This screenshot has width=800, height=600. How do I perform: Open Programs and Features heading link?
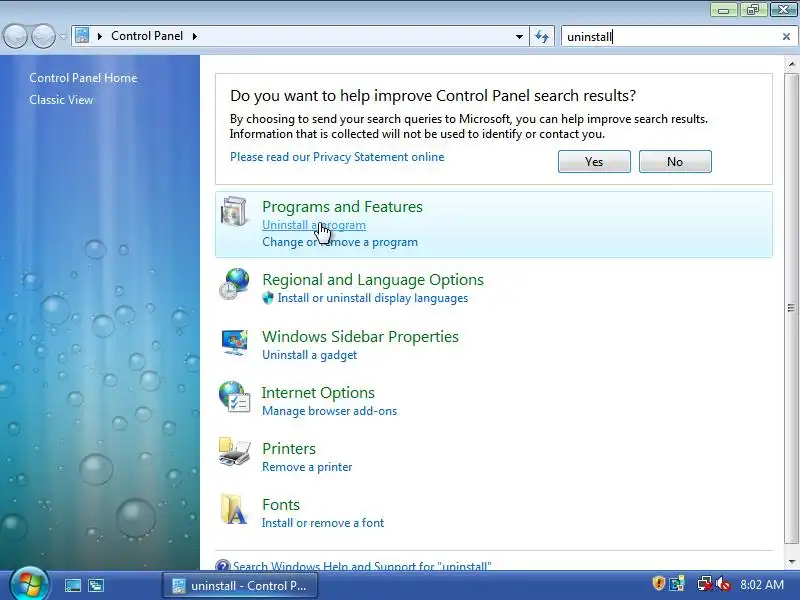coord(342,207)
